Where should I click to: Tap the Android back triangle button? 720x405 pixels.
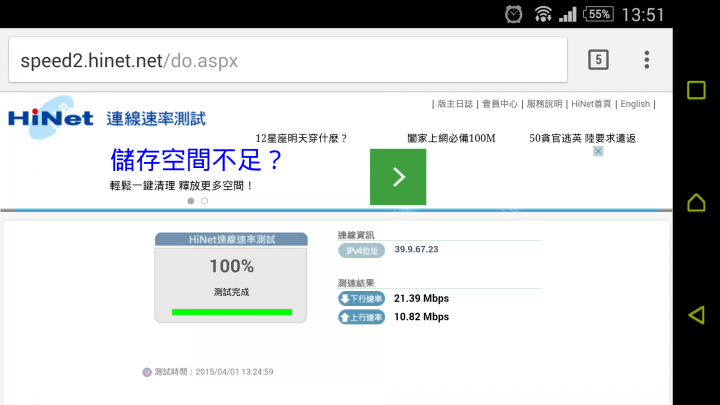coord(696,315)
